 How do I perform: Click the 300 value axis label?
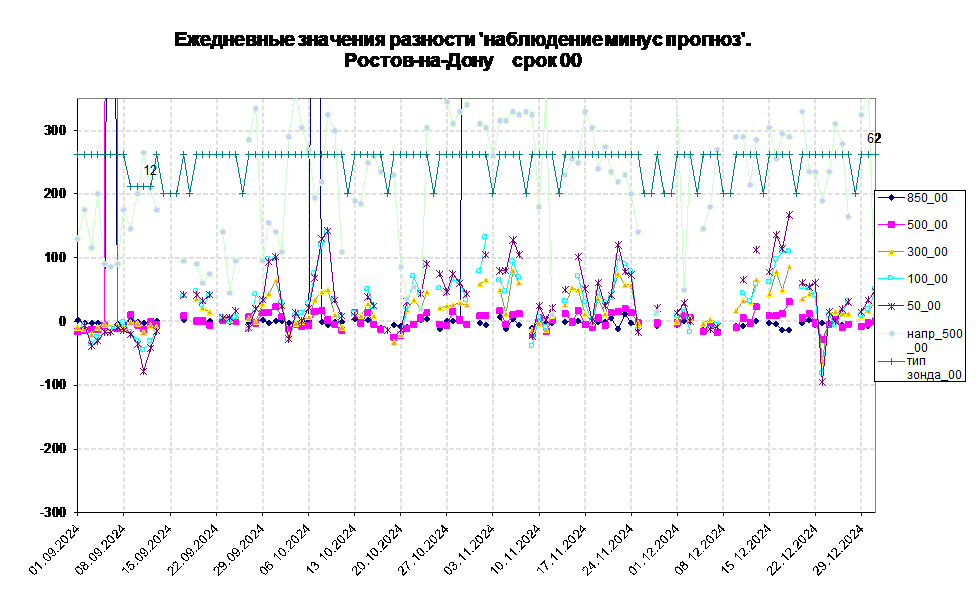point(54,130)
